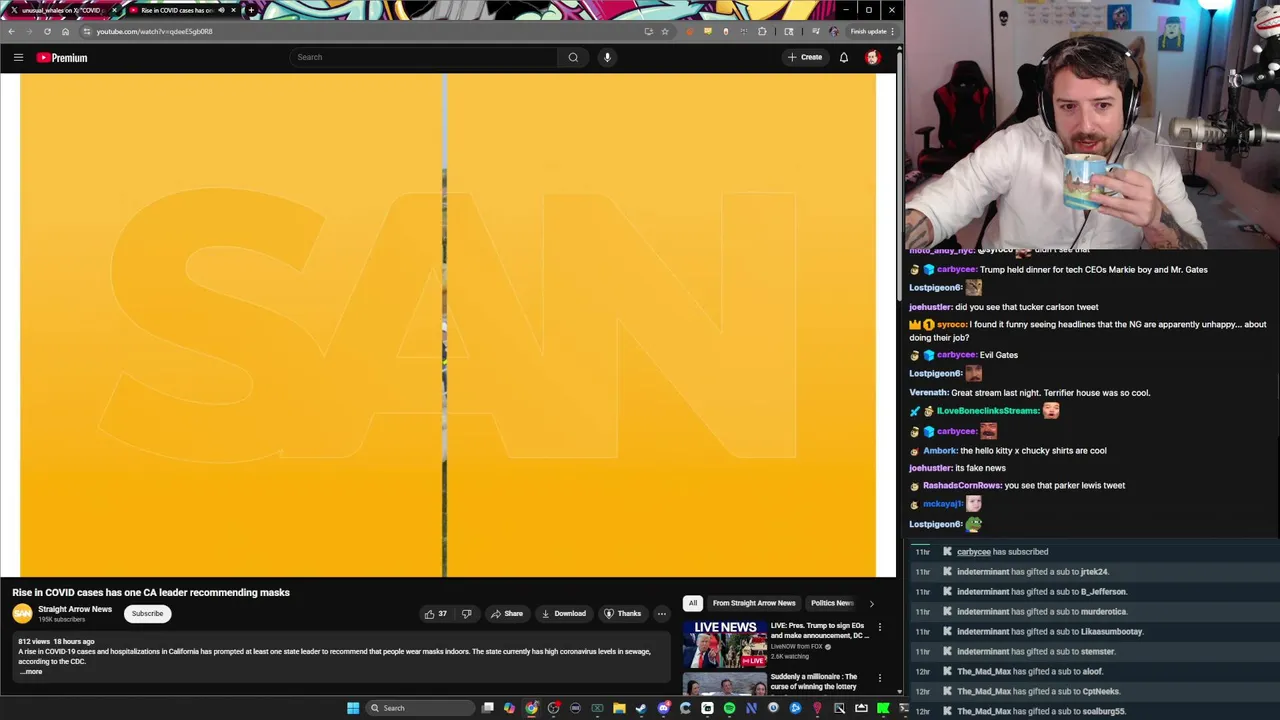Viewport: 1280px width, 720px height.
Task: Open YouTube notifications bell
Action: click(844, 57)
